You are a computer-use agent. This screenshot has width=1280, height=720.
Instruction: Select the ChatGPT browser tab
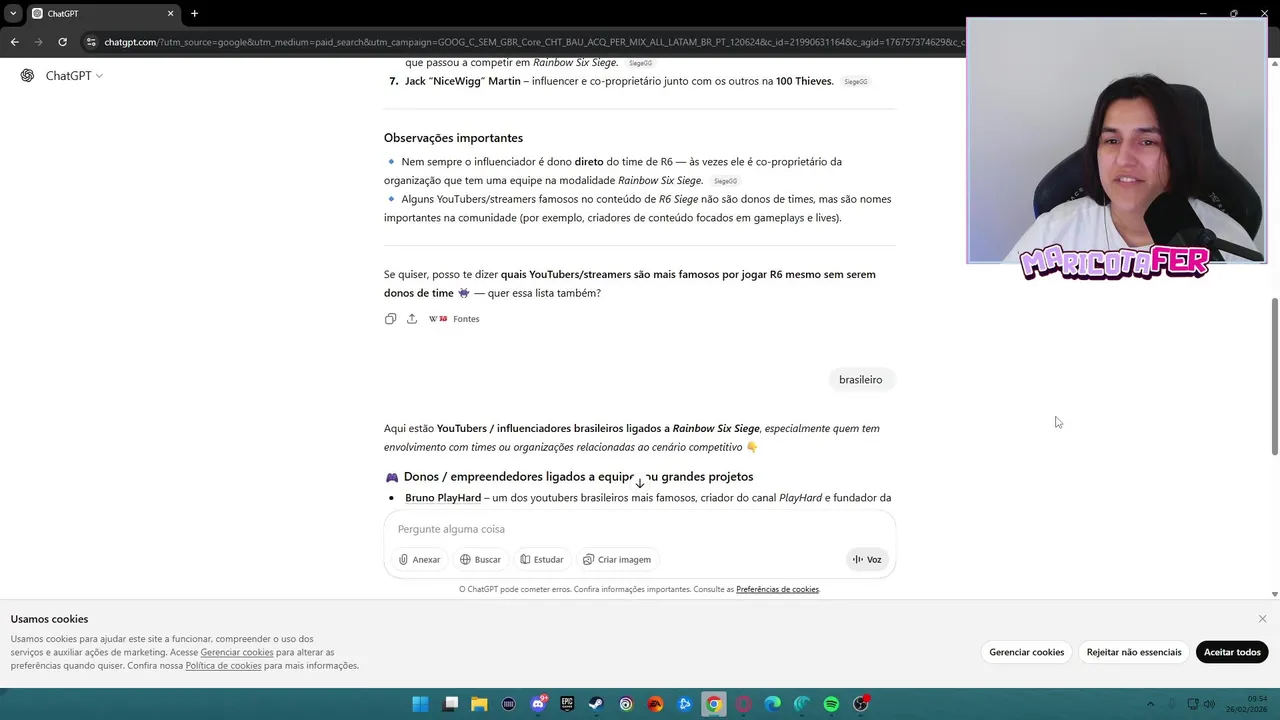click(102, 14)
